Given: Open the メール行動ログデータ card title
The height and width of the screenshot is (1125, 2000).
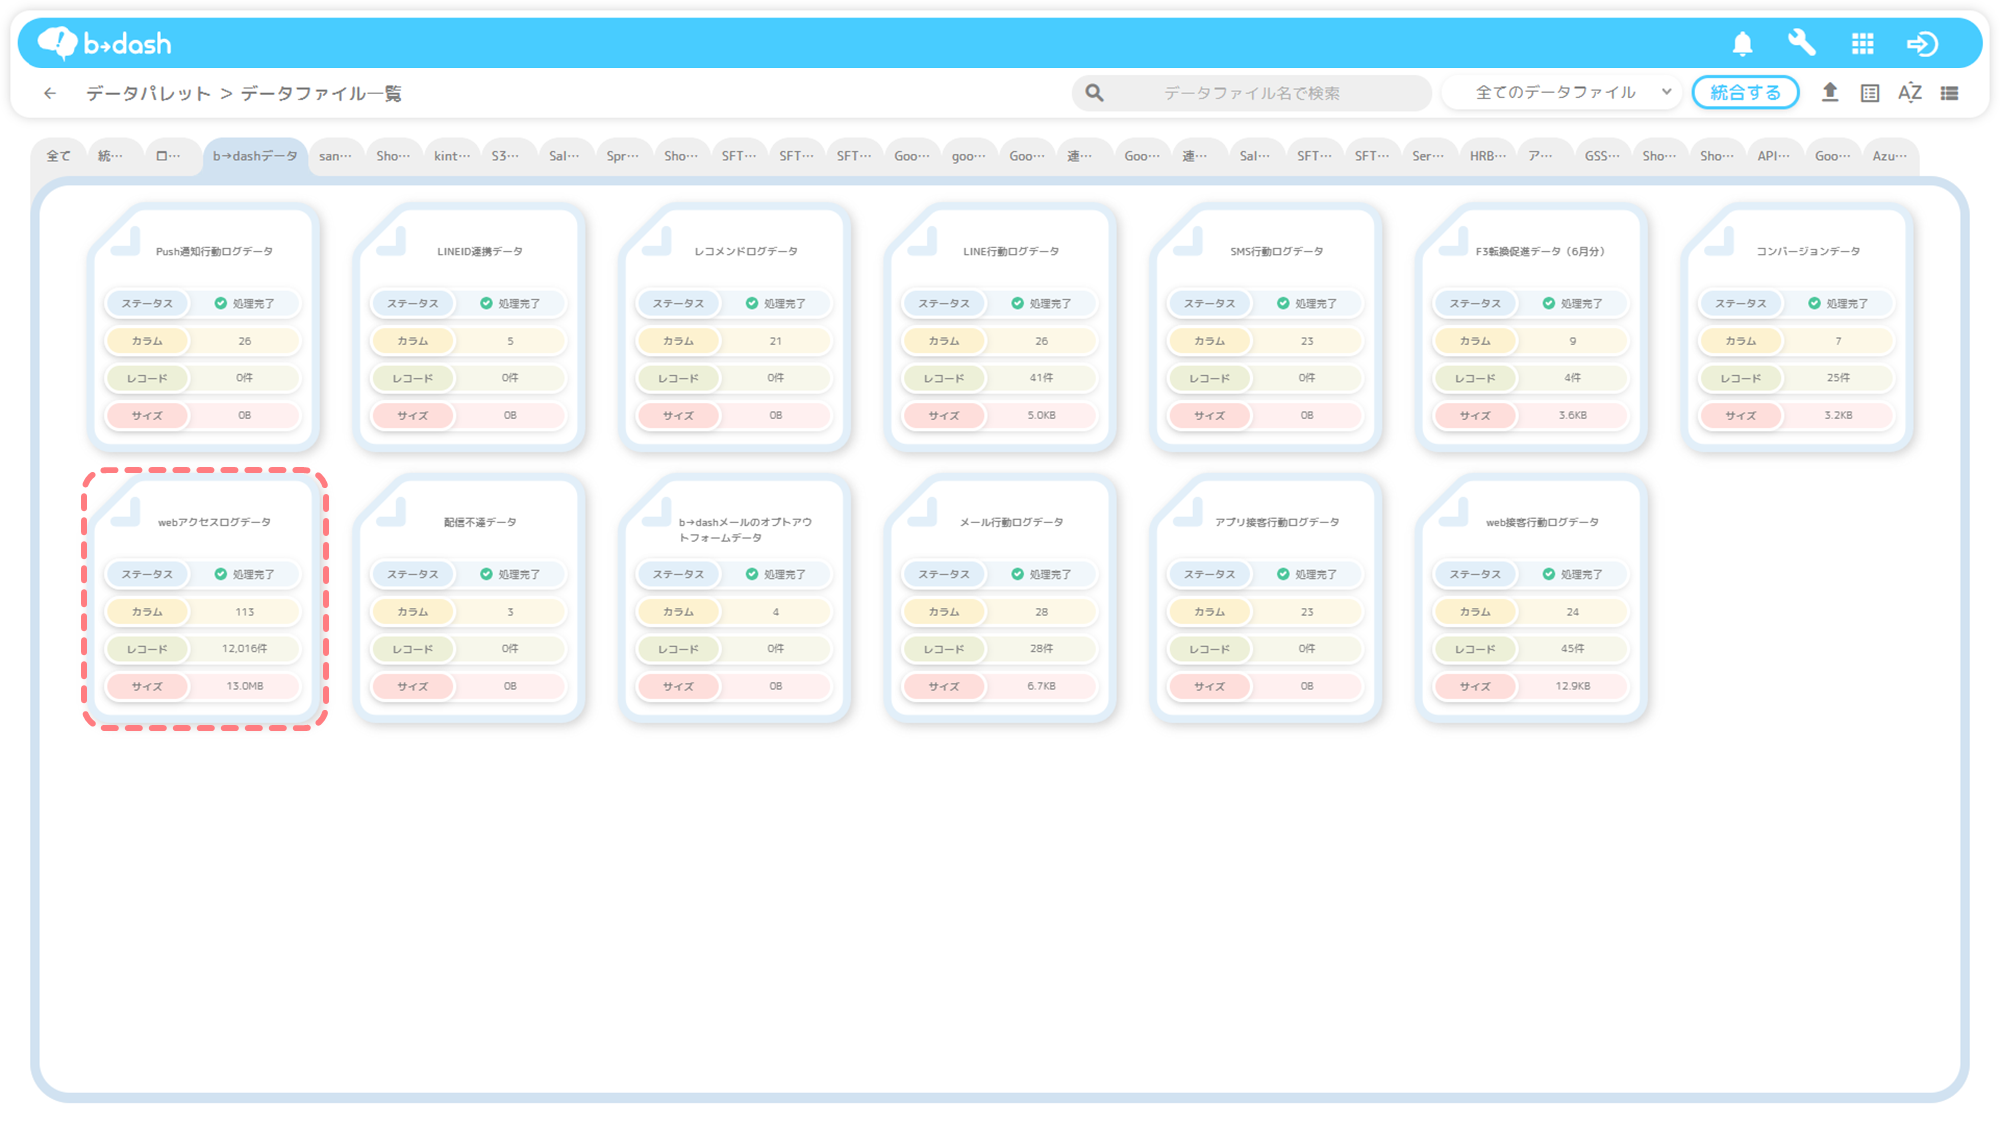Looking at the screenshot, I should (x=1011, y=522).
